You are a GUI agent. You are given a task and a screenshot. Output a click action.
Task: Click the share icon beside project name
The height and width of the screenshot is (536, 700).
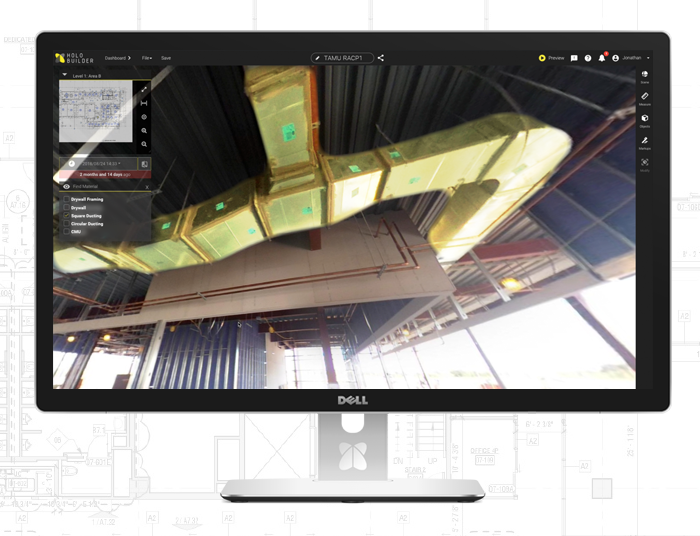(x=381, y=58)
